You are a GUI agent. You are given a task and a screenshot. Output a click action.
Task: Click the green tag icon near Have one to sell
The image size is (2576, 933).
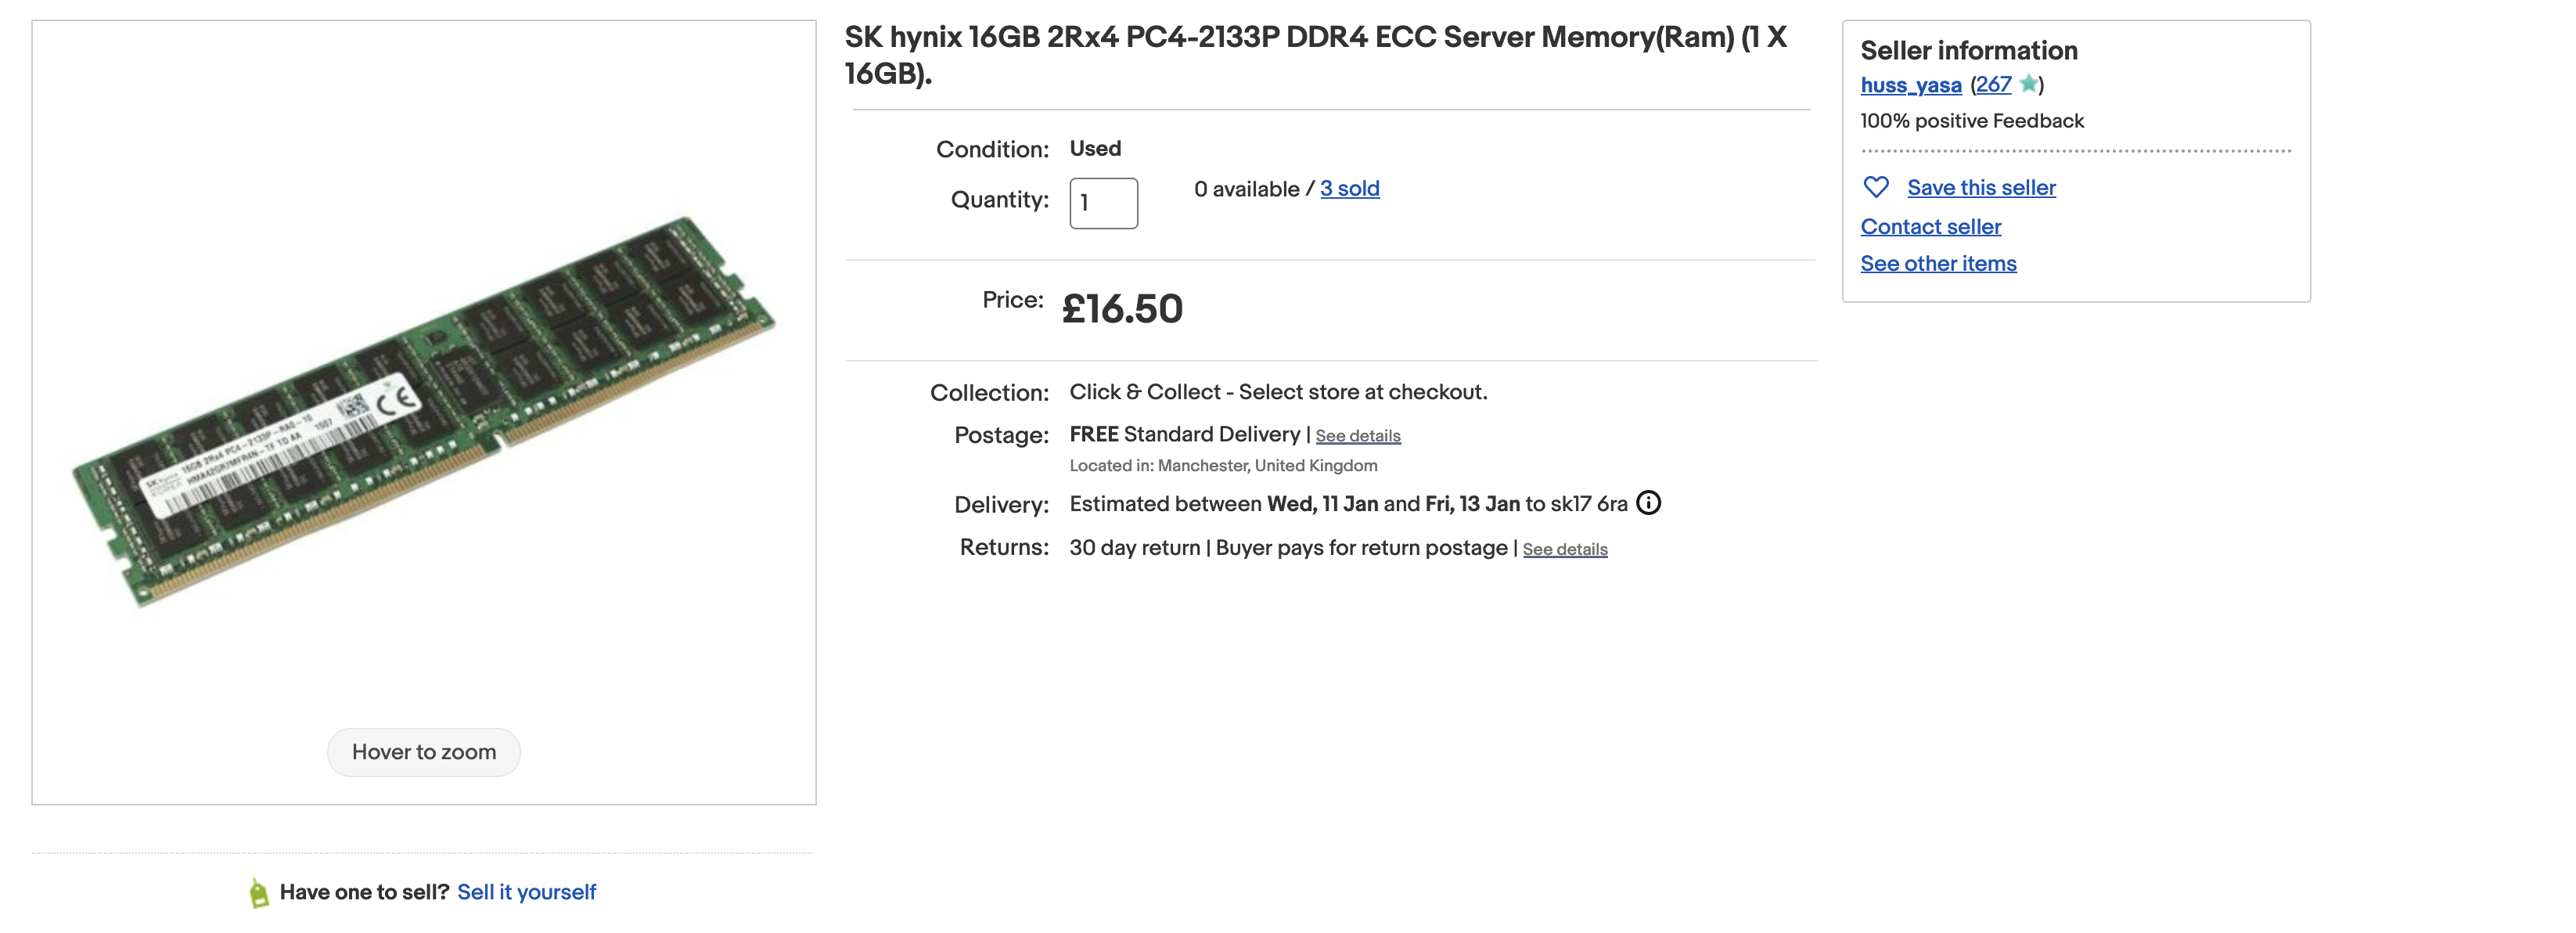pyautogui.click(x=259, y=892)
